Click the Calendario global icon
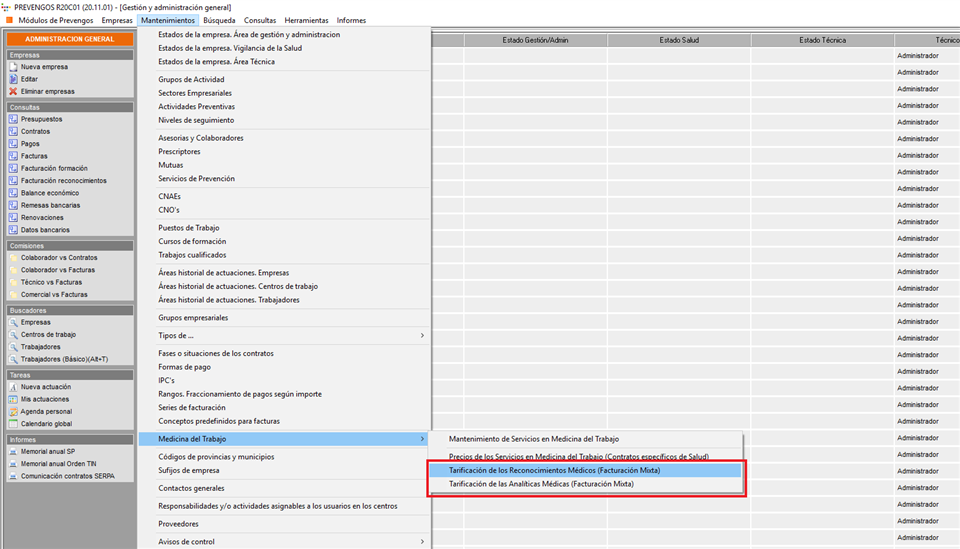Viewport: 960px width, 549px height. click(13, 424)
